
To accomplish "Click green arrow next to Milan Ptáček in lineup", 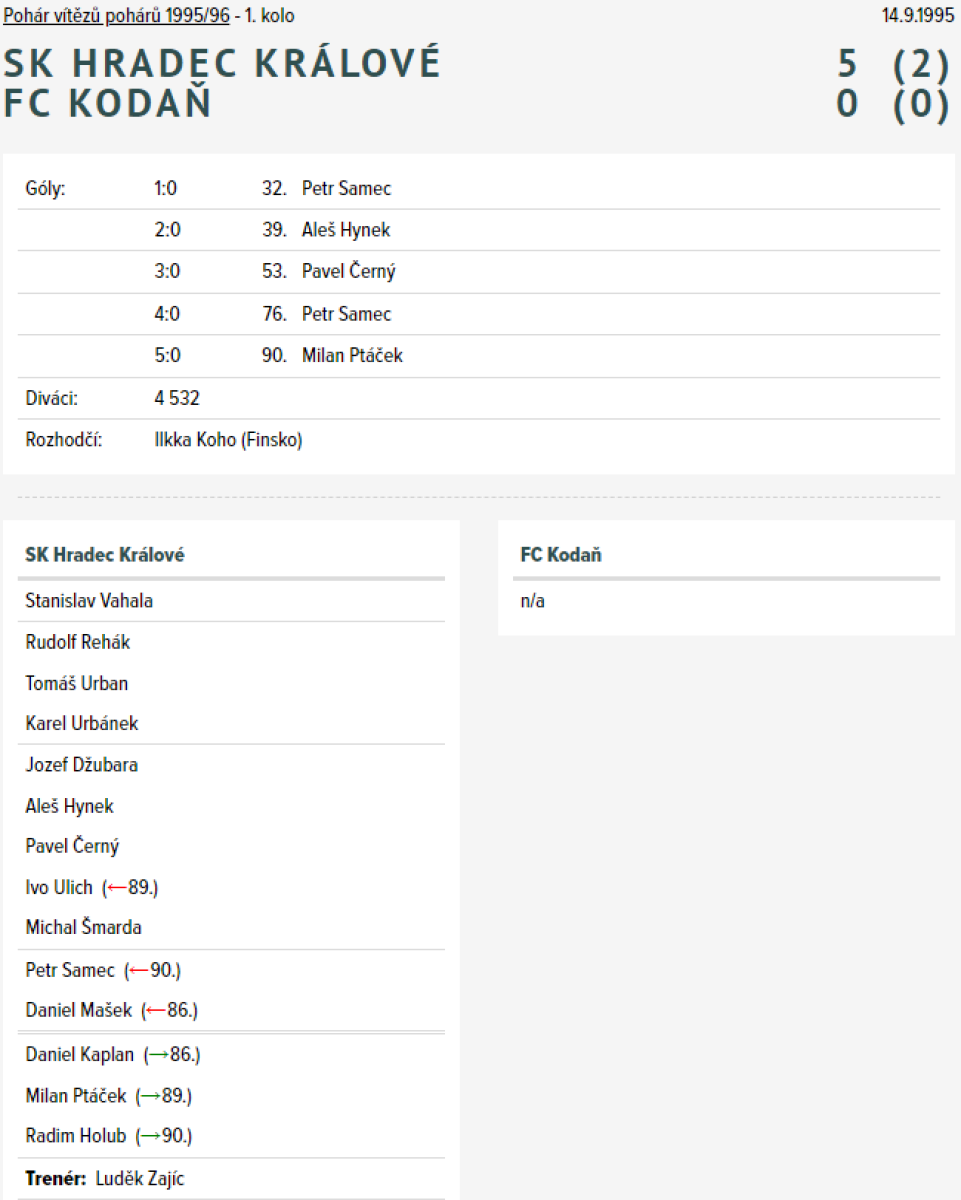I will tap(151, 1096).
